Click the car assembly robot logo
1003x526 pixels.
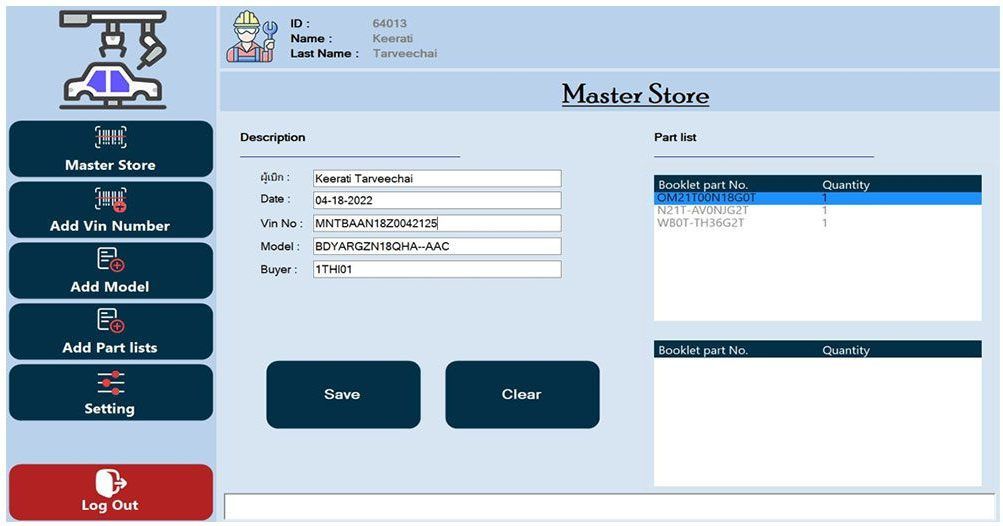coord(113,60)
